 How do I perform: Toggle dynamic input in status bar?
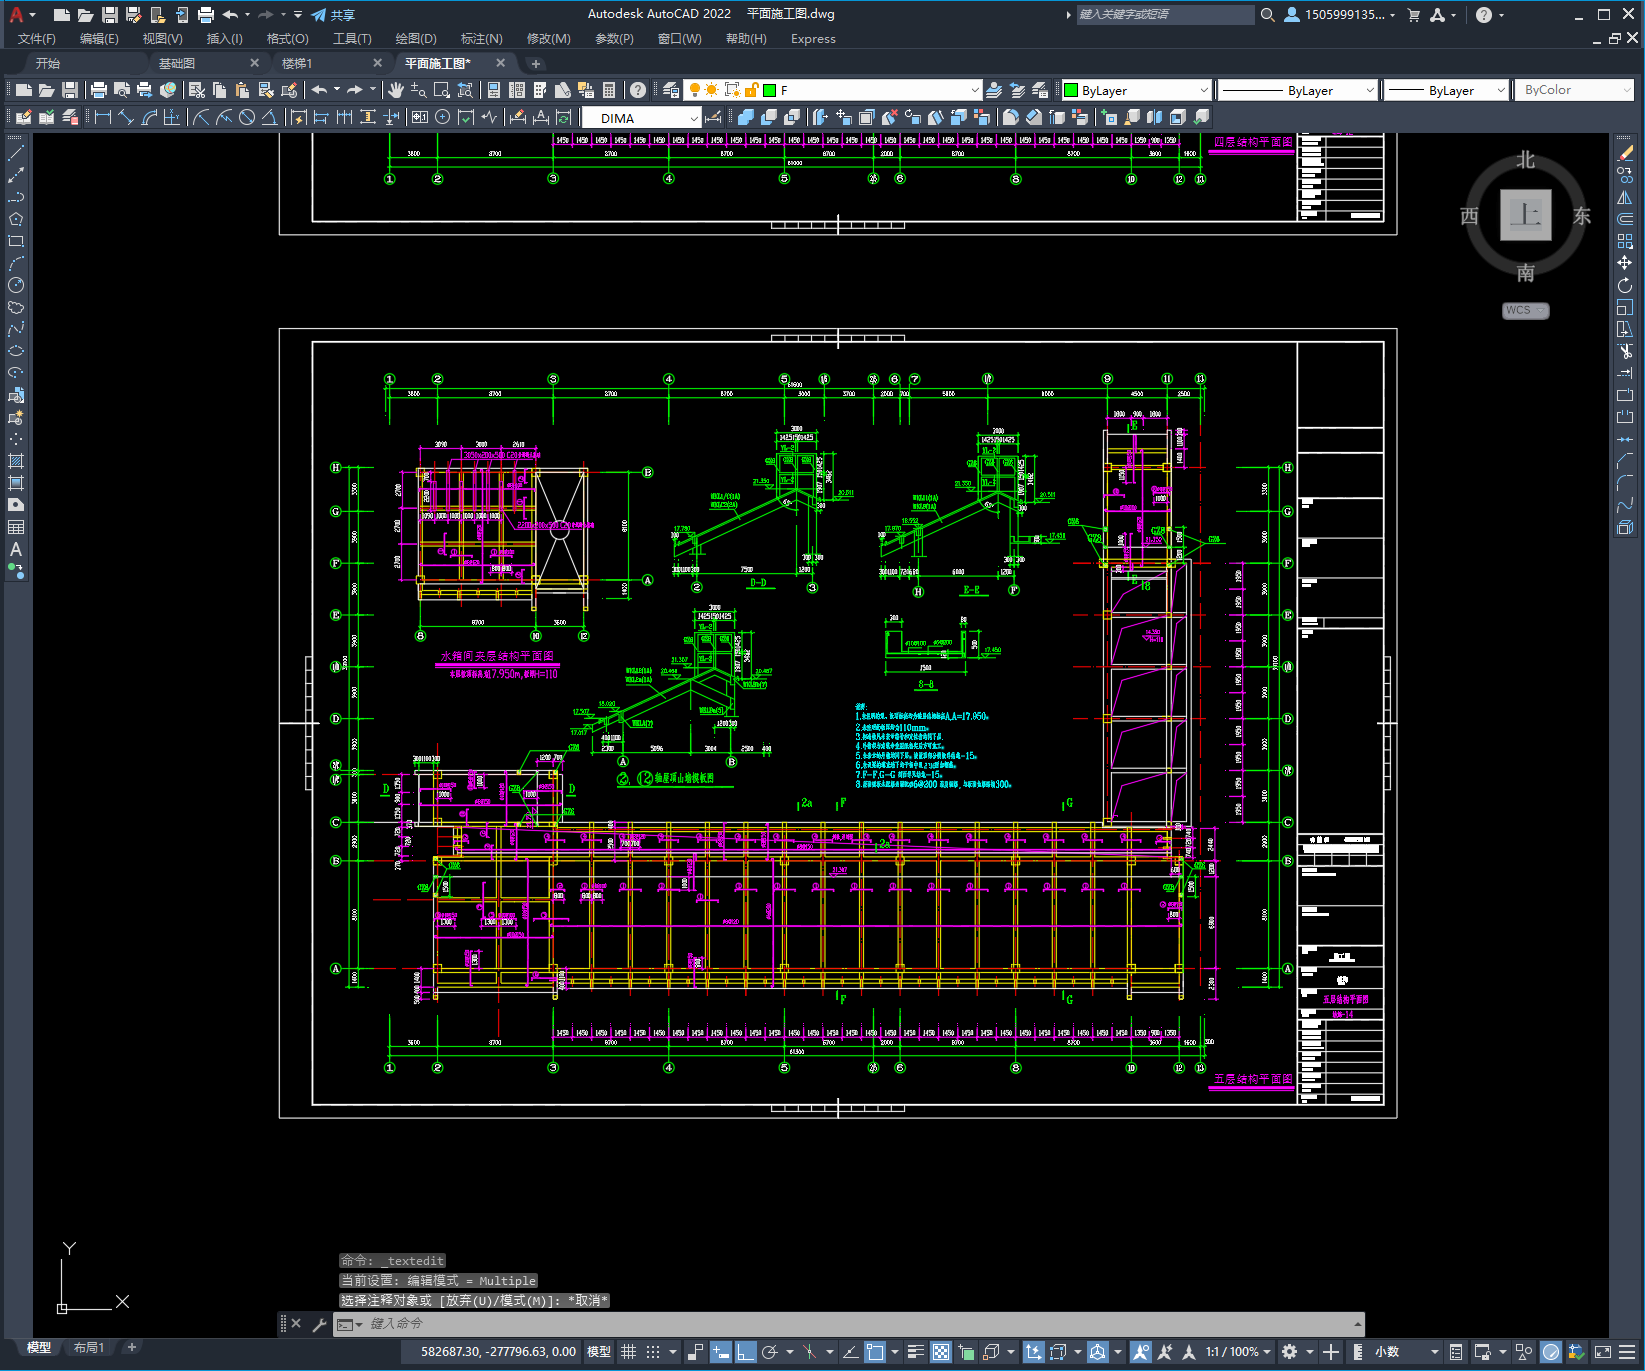pos(721,1352)
